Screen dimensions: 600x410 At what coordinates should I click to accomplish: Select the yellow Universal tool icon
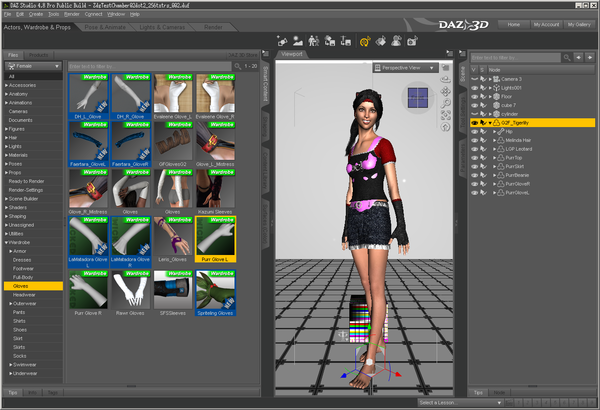[365, 41]
